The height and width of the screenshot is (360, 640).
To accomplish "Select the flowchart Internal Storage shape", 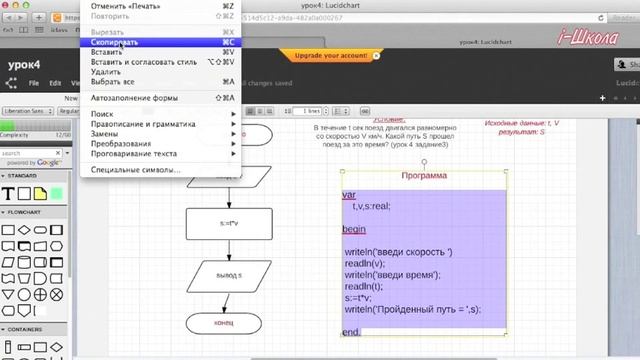I will [56, 262].
